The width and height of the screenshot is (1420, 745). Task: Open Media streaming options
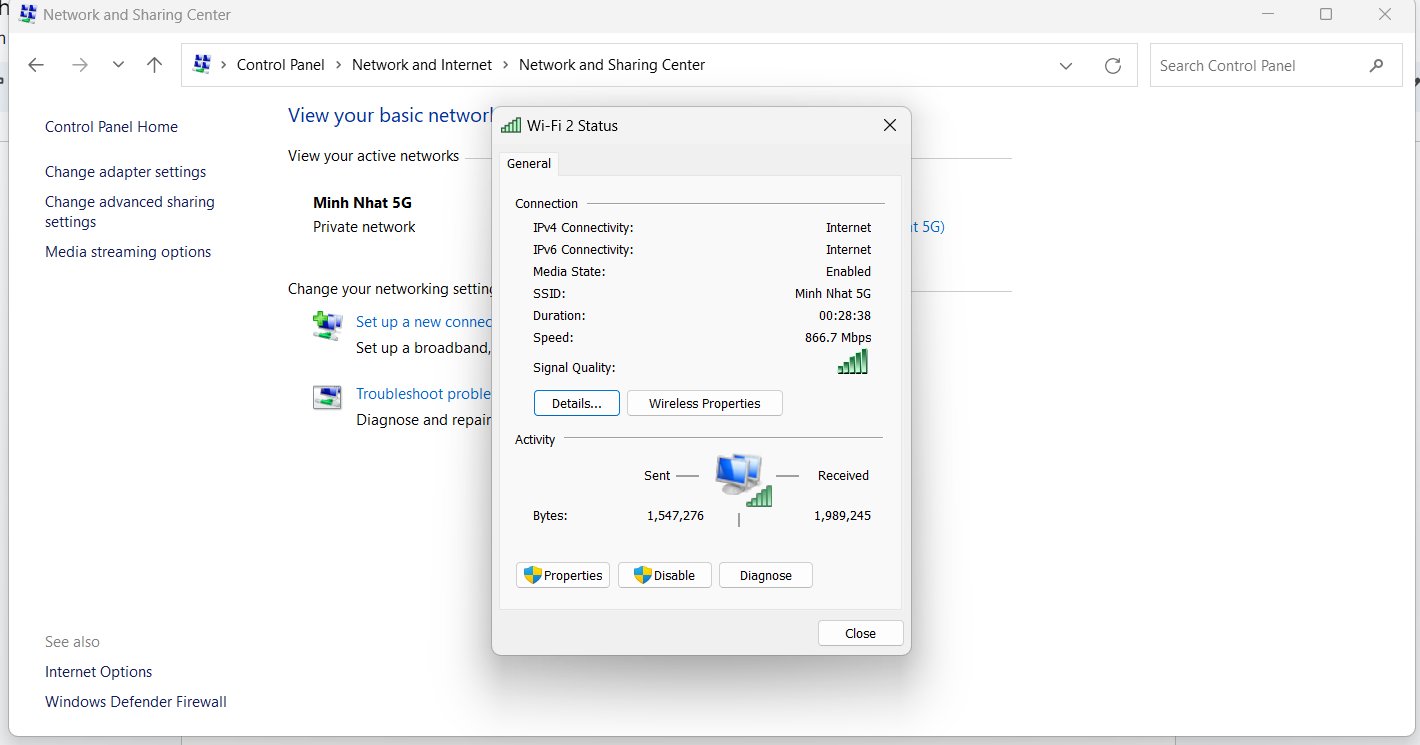[128, 252]
